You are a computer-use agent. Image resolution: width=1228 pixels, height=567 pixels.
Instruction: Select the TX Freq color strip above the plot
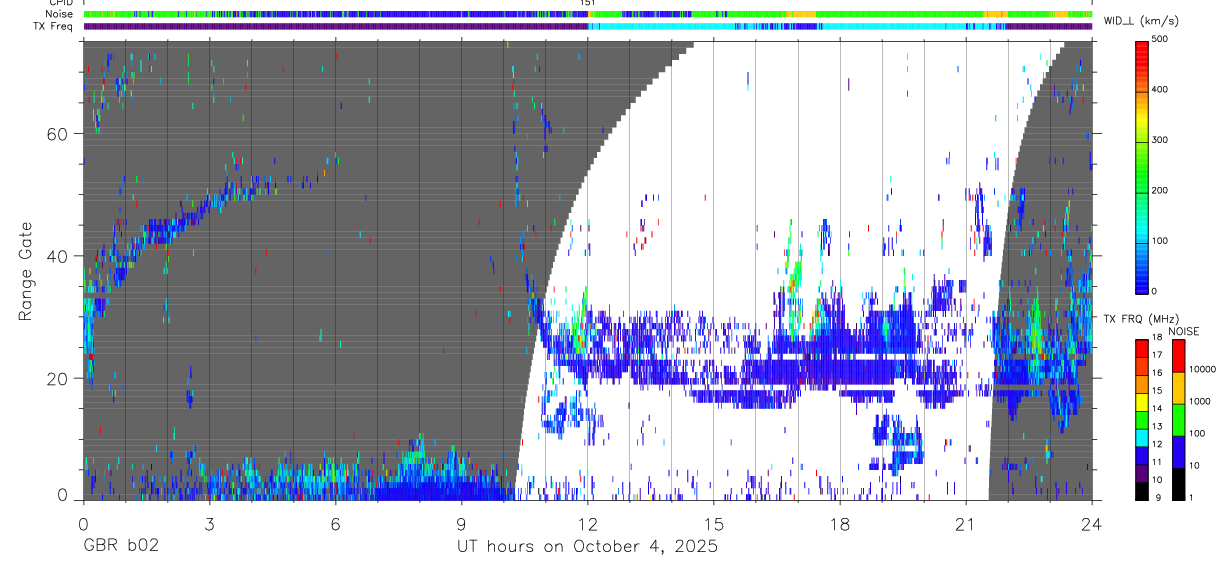click(588, 26)
